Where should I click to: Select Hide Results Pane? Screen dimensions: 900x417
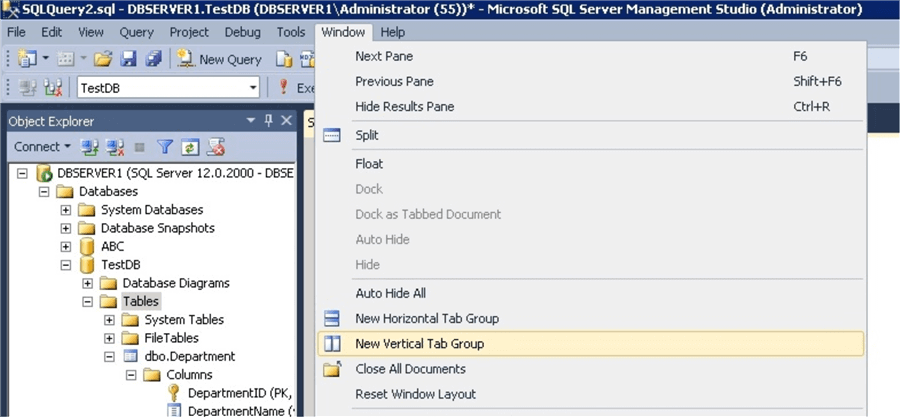point(590,107)
